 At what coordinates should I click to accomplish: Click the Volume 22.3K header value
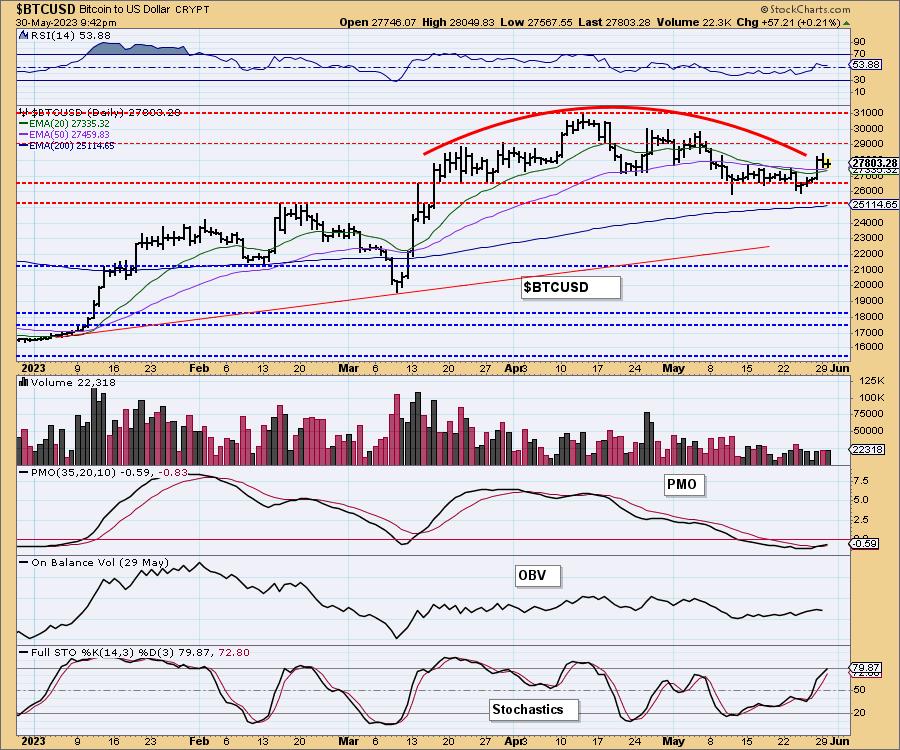pos(693,22)
